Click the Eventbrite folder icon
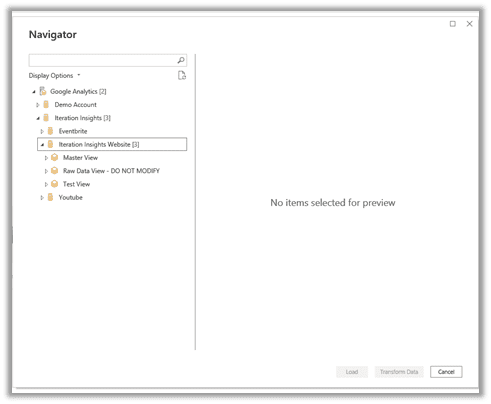Screen dimensions: 491x404 [50, 131]
